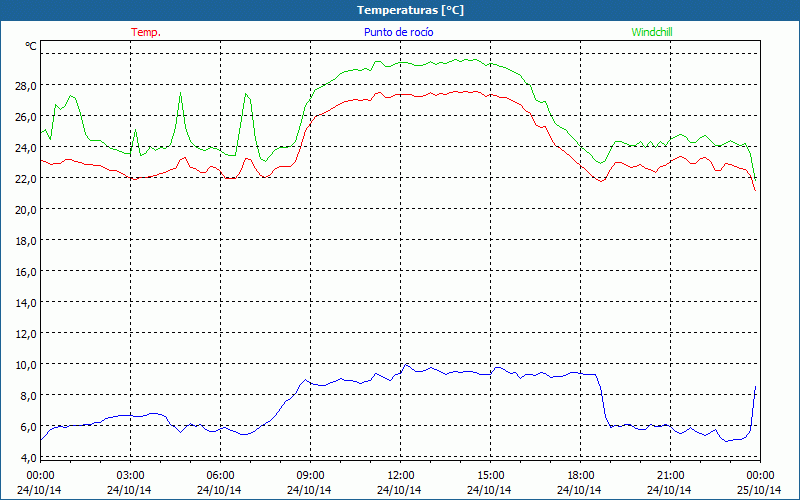
Task: Click the 25/10/14 date label
Action: coord(759,490)
